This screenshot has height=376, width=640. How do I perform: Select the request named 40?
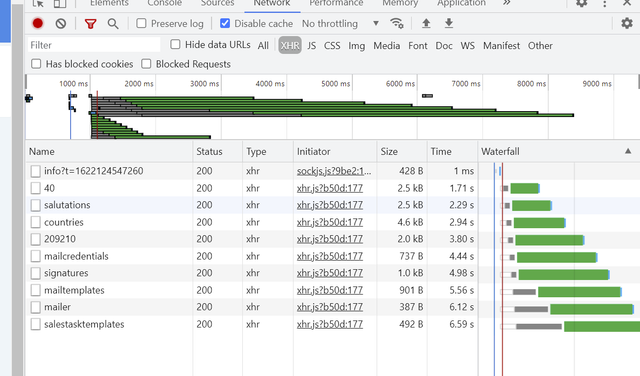click(49, 188)
